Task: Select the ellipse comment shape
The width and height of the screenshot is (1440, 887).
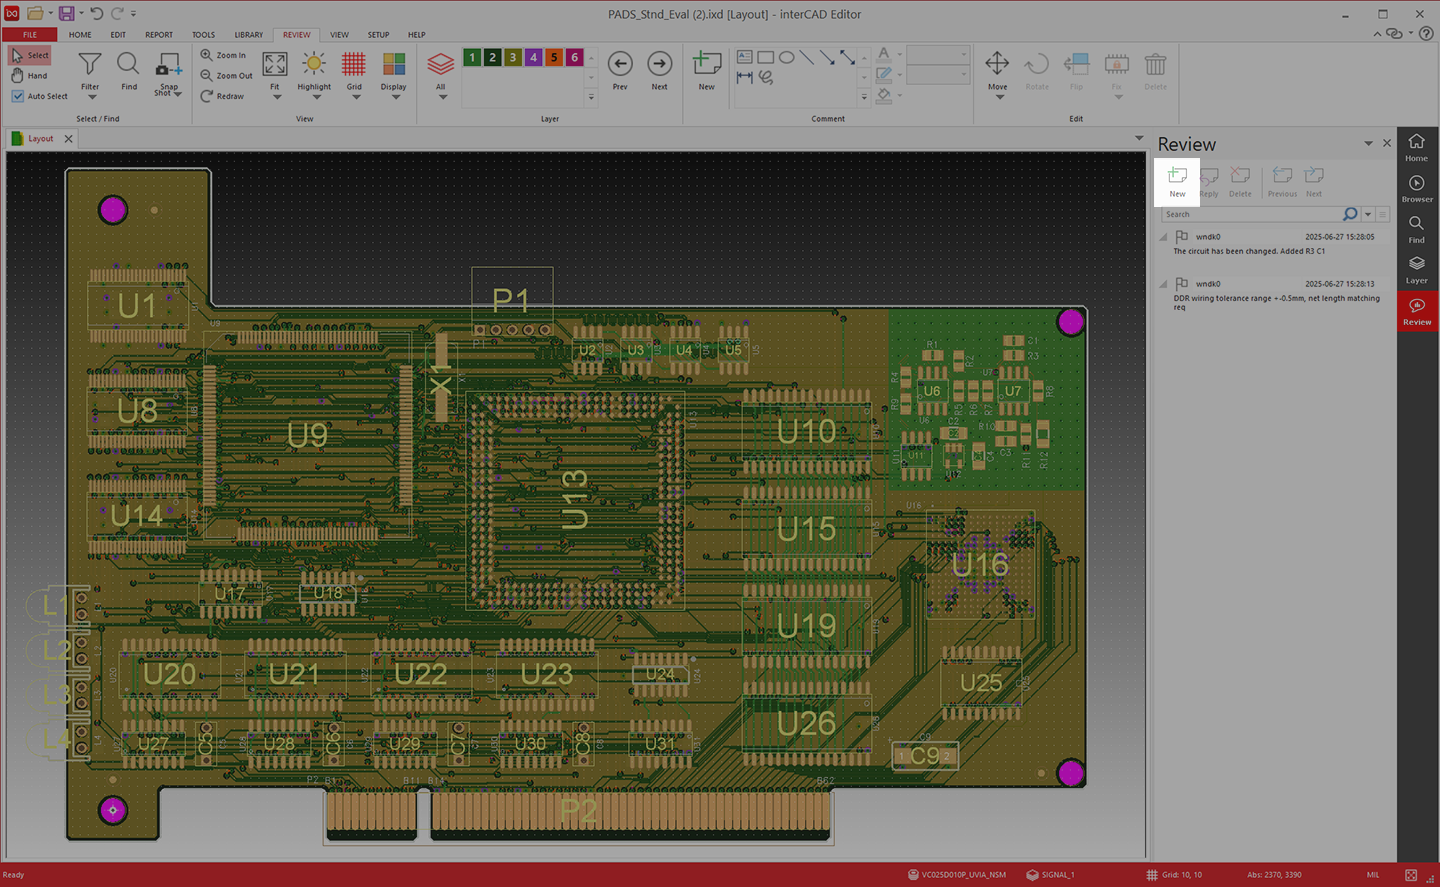Action: pyautogui.click(x=787, y=57)
